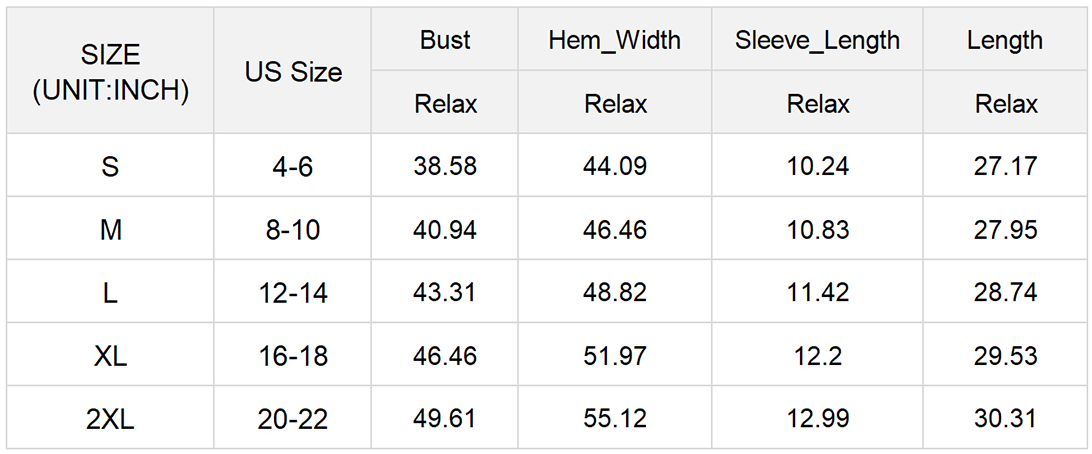Select size S row label

(x=111, y=166)
